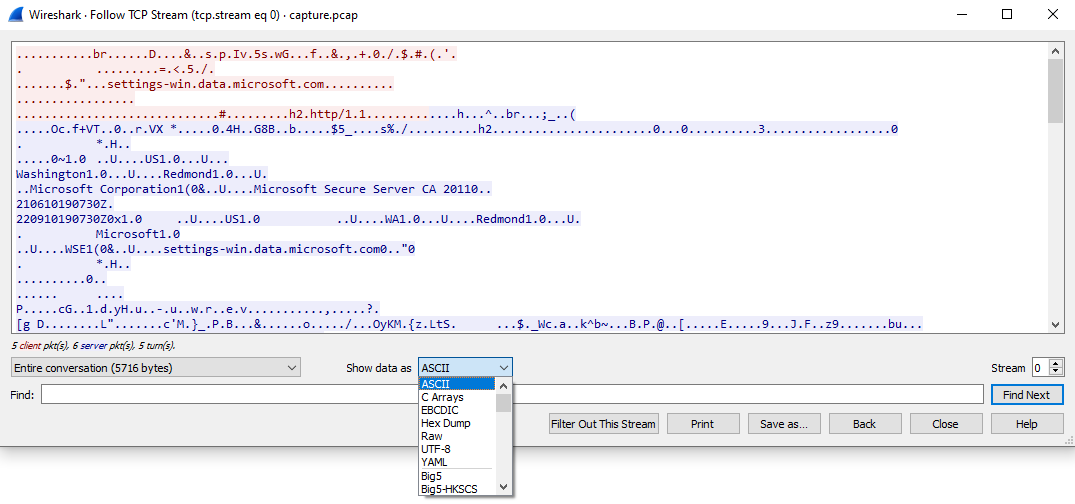Viewport: 1075px width, 504px height.
Task: Decrement the Stream number spinner
Action: point(1057,372)
